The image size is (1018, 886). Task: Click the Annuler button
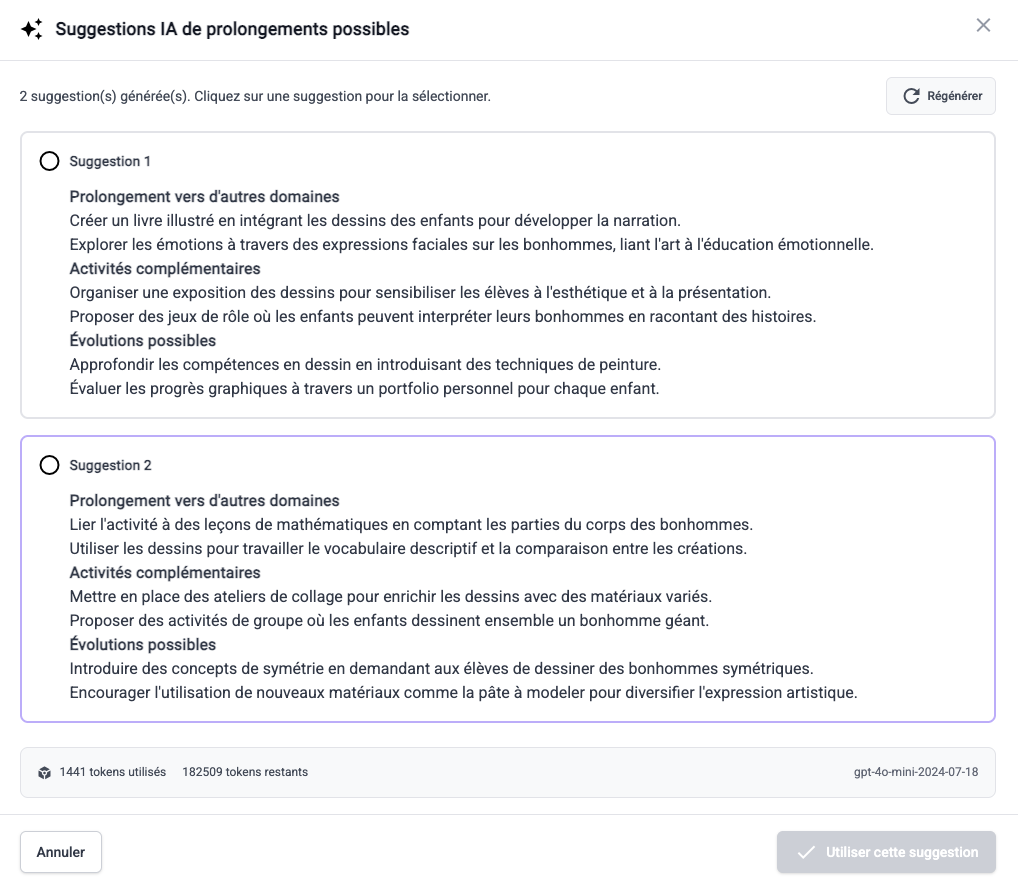coord(60,852)
